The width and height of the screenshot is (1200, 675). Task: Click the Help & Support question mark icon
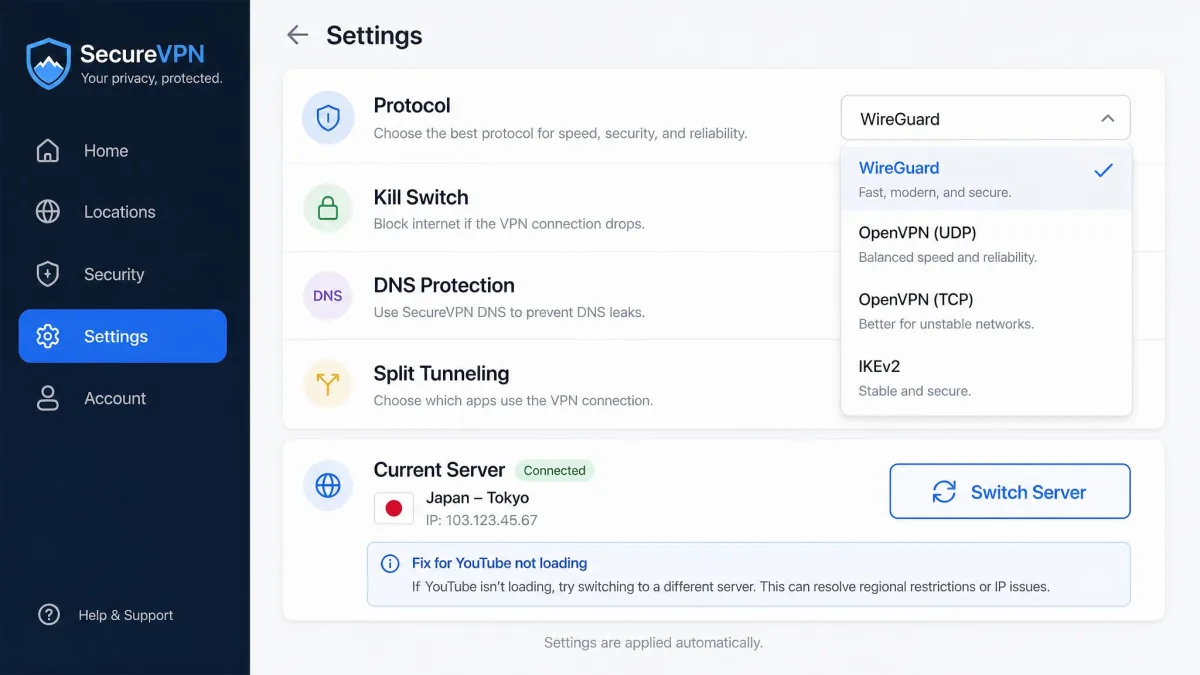click(x=49, y=615)
